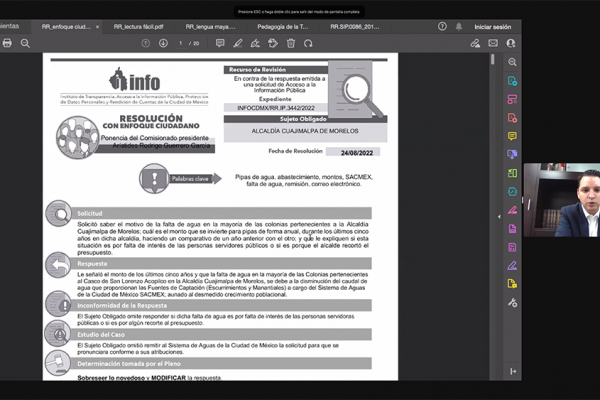600x400 pixels.
Task: Open the red Create PDF tool in the sidebar
Action: (x=512, y=118)
